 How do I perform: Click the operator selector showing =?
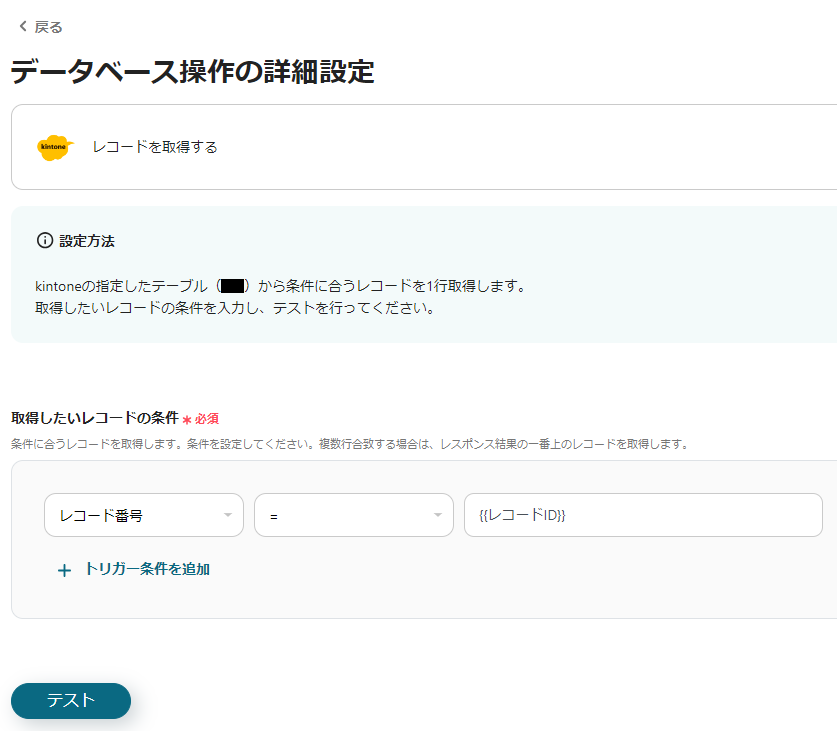353,515
